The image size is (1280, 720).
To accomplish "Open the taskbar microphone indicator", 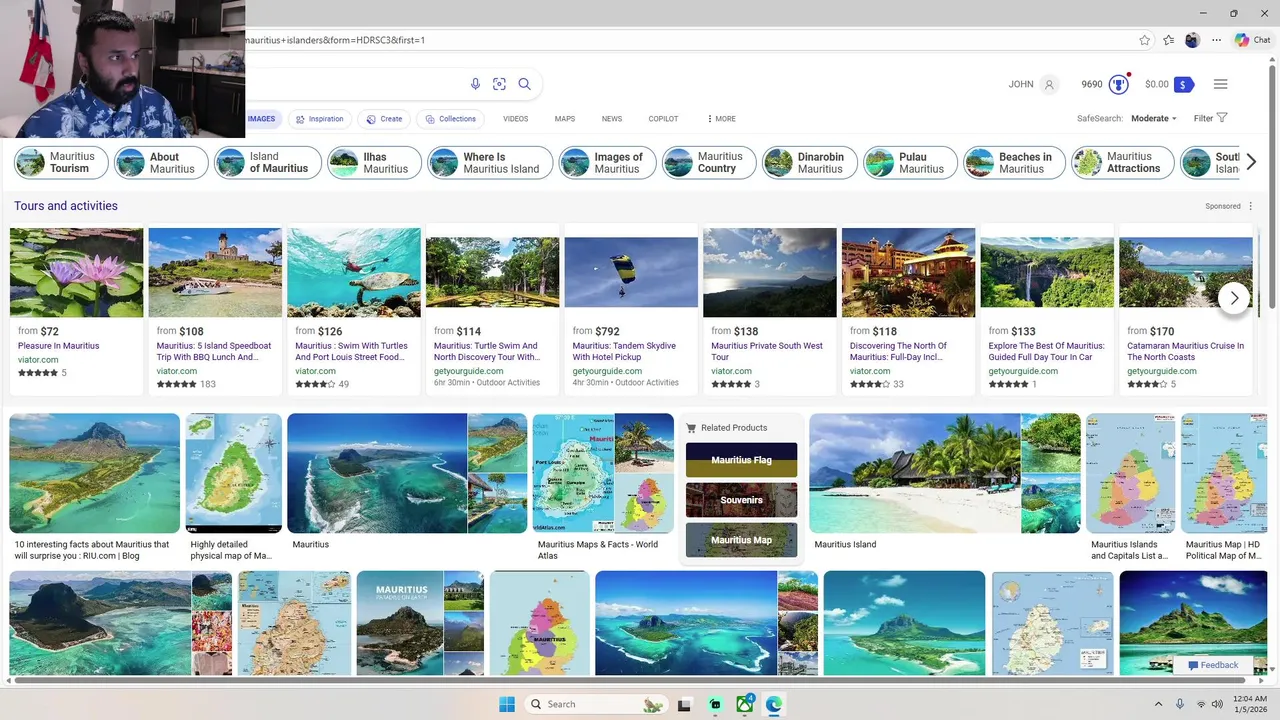I will pyautogui.click(x=1180, y=704).
